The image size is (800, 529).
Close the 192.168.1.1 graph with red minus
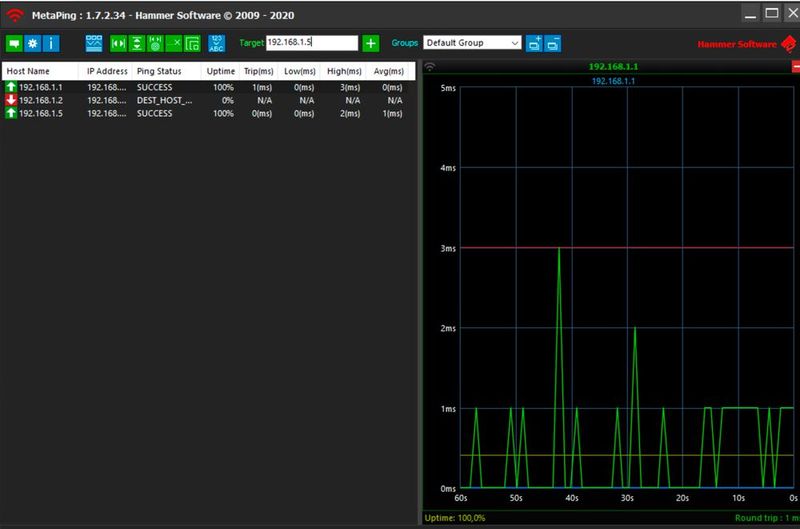795,67
